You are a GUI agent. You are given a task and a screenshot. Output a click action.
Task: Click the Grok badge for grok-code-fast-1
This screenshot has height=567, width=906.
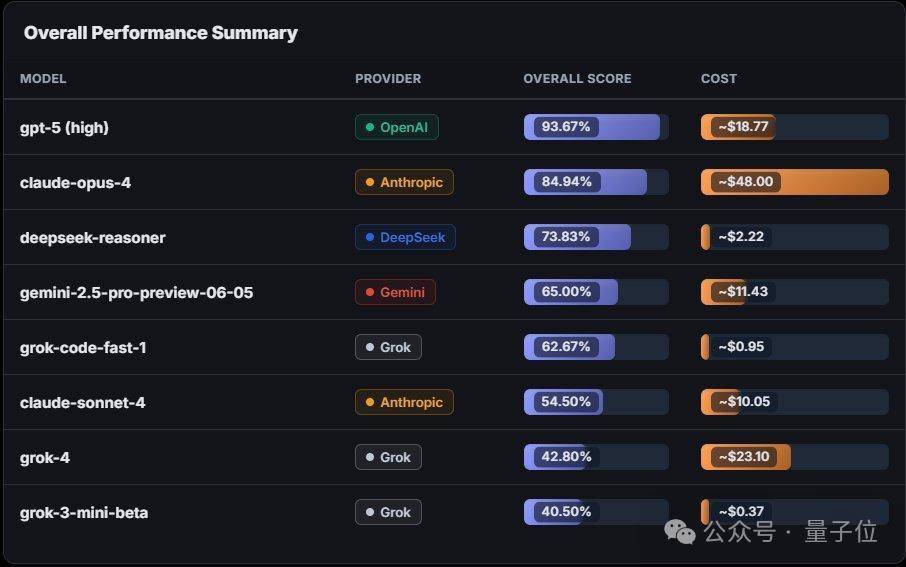pyautogui.click(x=388, y=347)
